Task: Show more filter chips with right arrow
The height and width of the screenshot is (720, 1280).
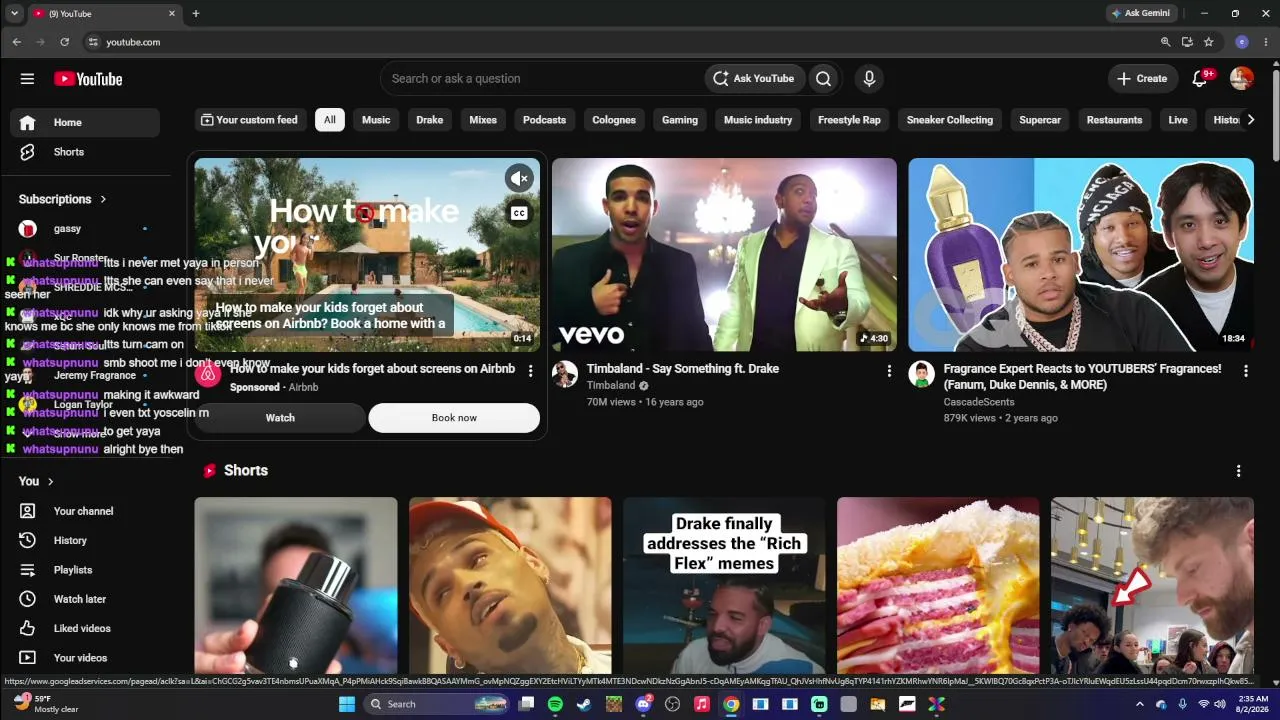Action: [x=1250, y=120]
